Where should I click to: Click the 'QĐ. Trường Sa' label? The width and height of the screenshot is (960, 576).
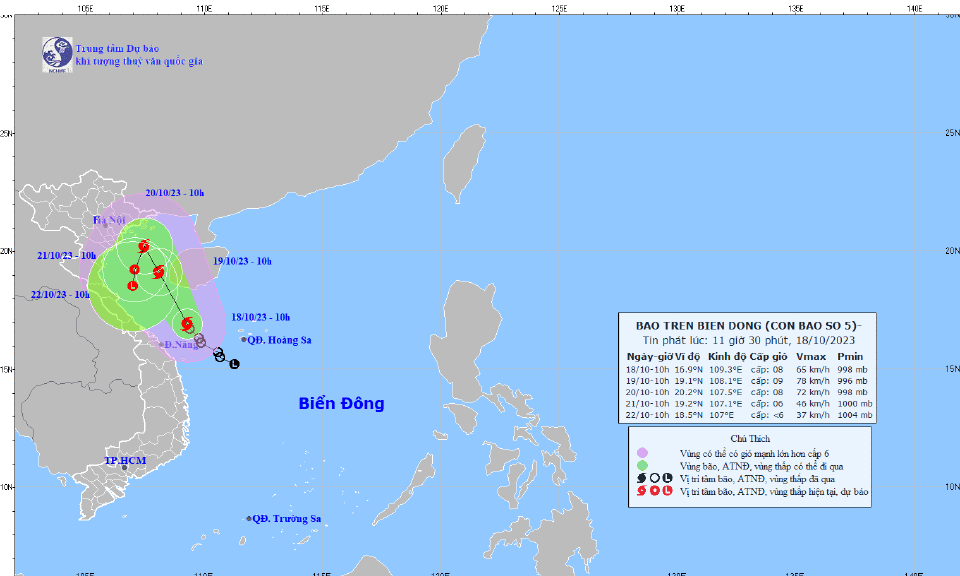287,518
